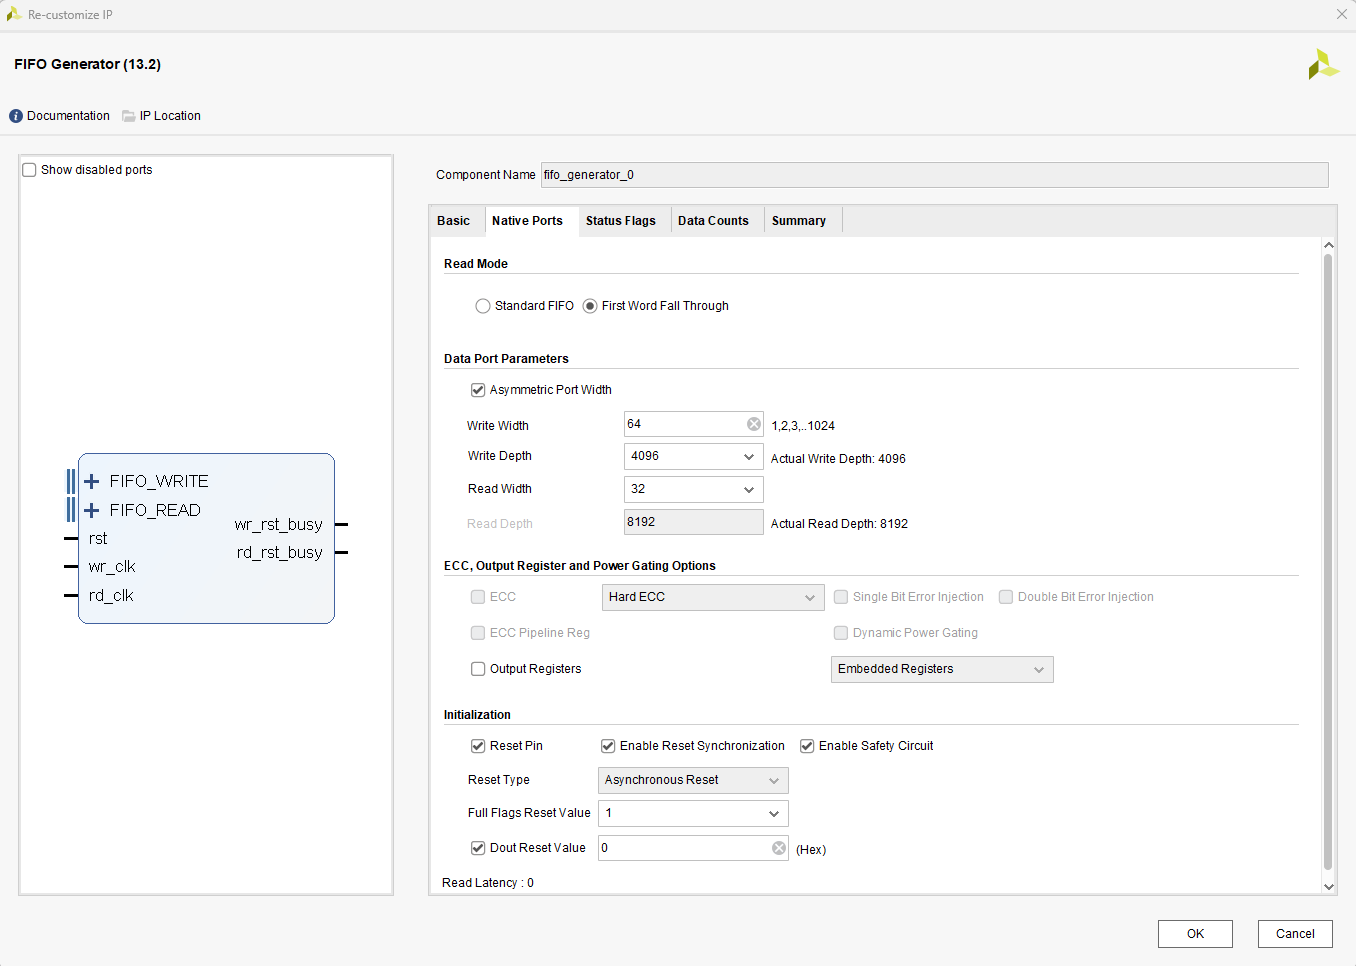Select First Word Fall Through read mode
The width and height of the screenshot is (1356, 966).
[x=590, y=306]
